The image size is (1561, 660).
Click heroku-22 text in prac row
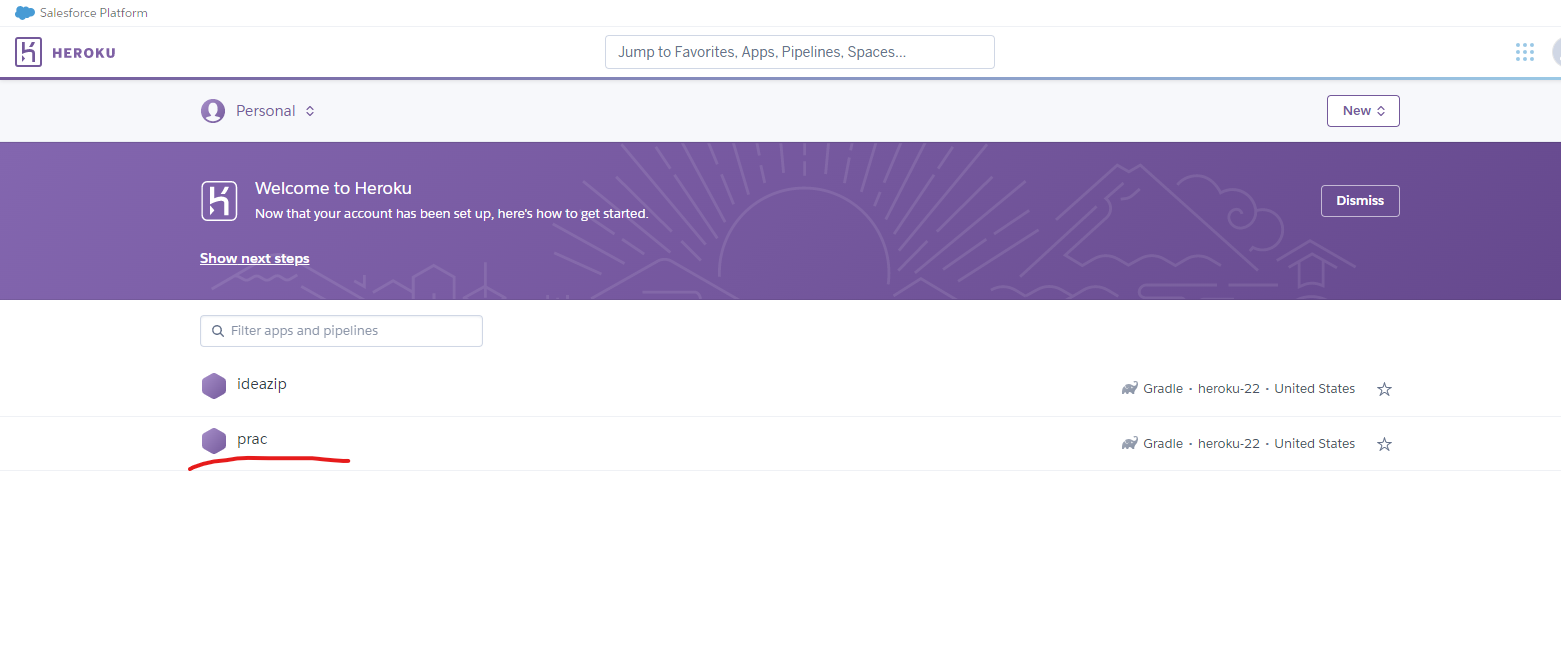(x=1229, y=443)
